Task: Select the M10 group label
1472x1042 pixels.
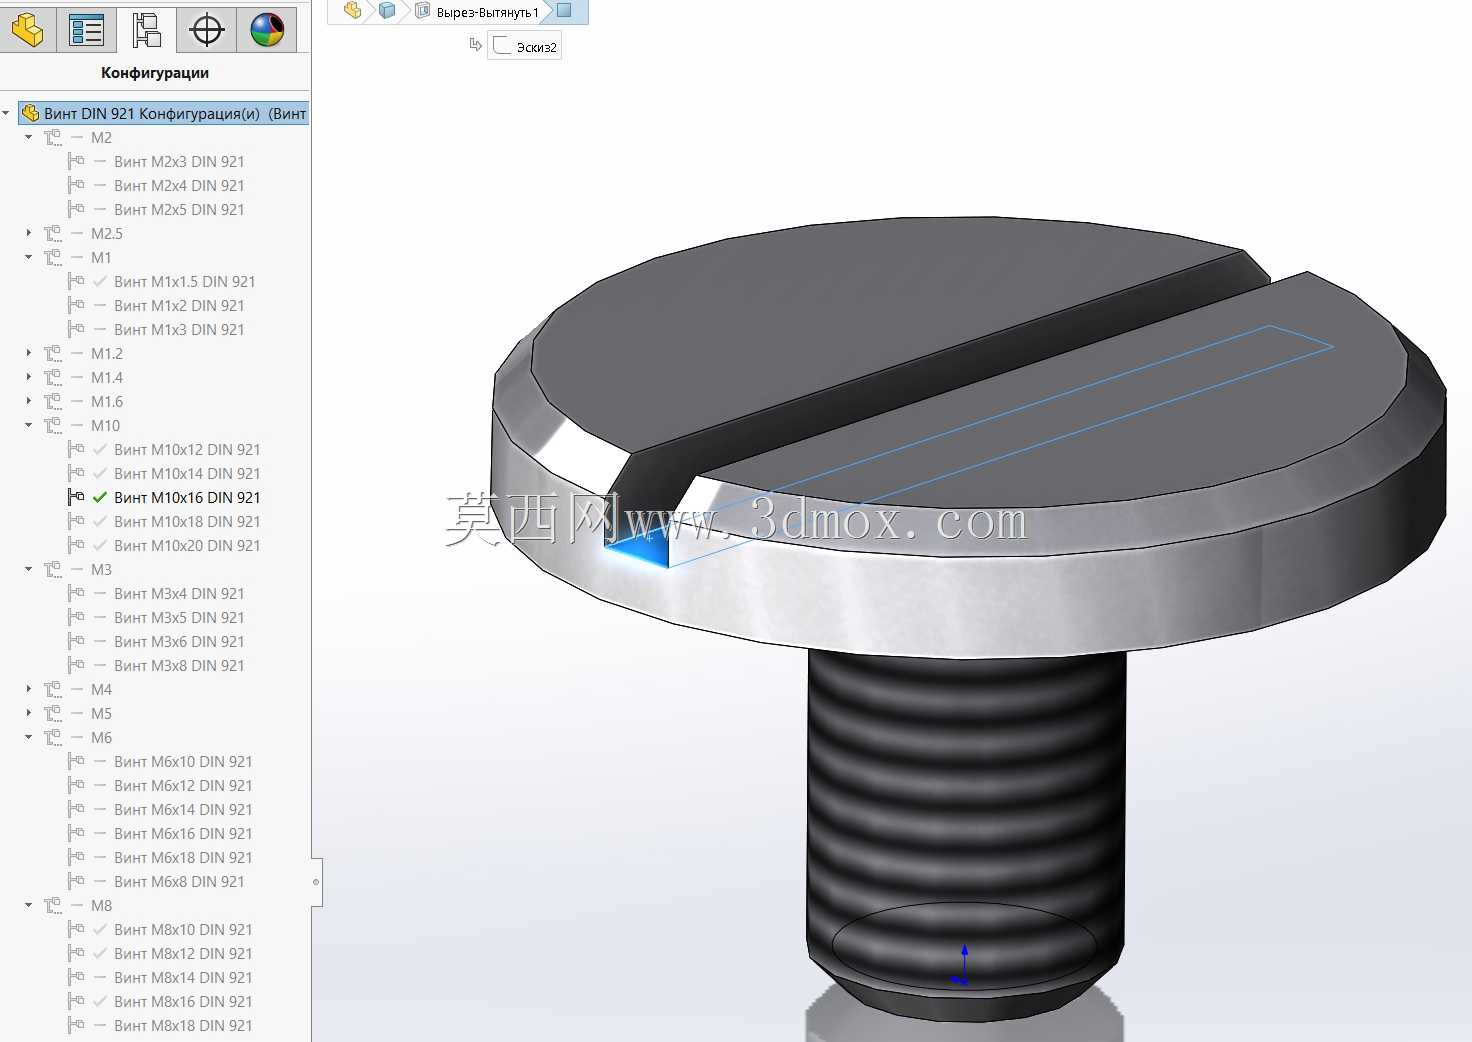Action: [x=105, y=425]
